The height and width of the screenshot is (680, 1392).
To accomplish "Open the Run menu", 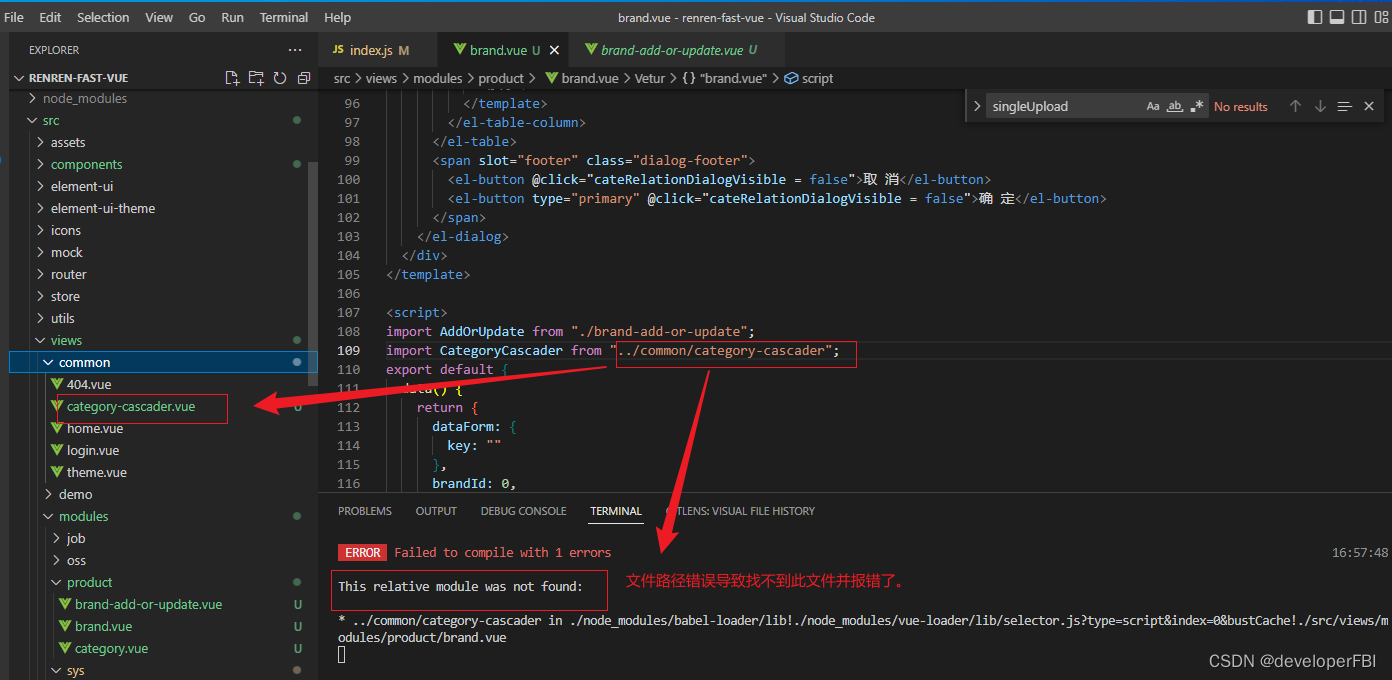I will [x=232, y=17].
